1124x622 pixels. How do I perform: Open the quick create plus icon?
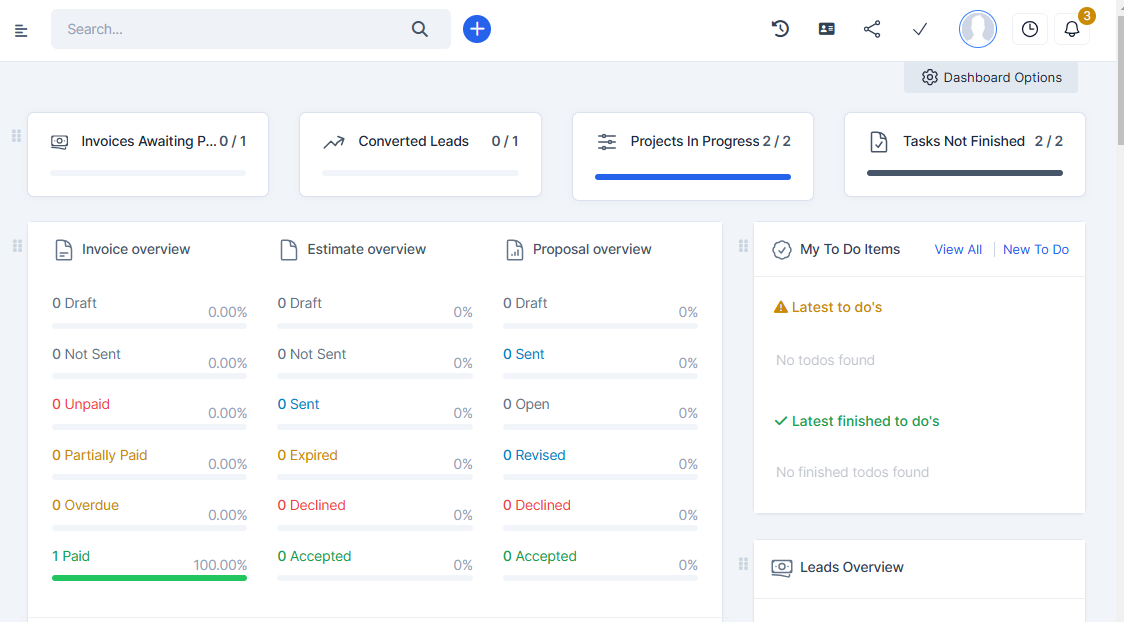pos(477,28)
